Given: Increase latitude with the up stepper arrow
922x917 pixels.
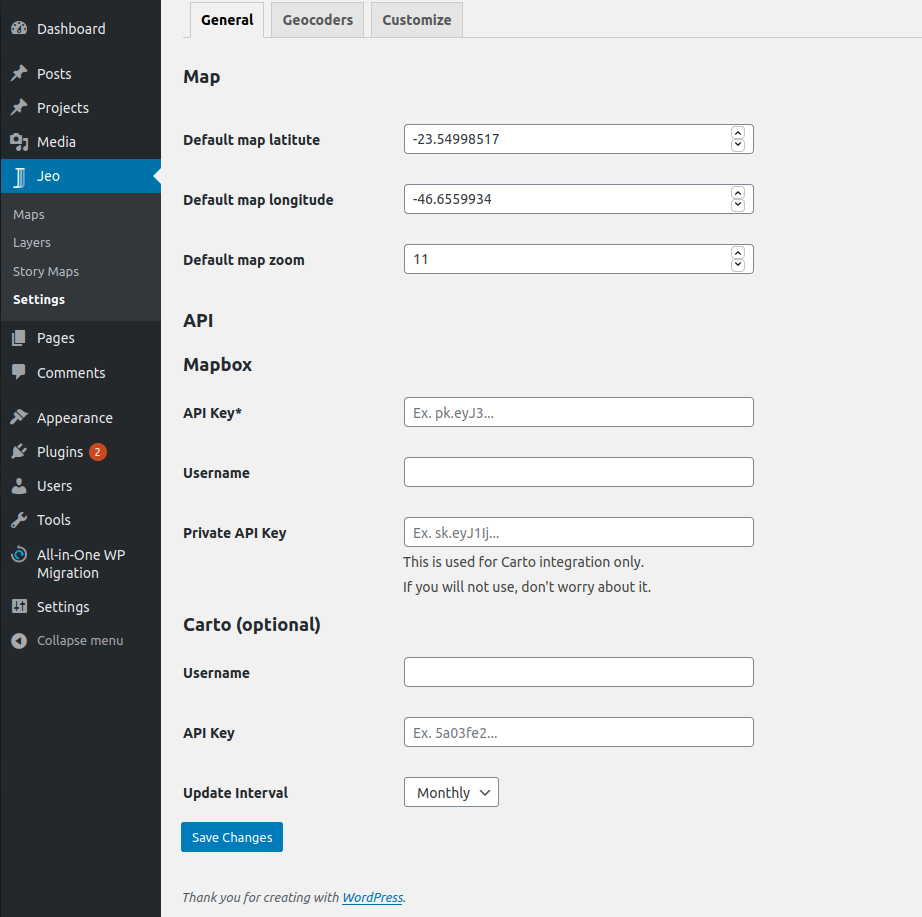Looking at the screenshot, I should tap(737, 133).
